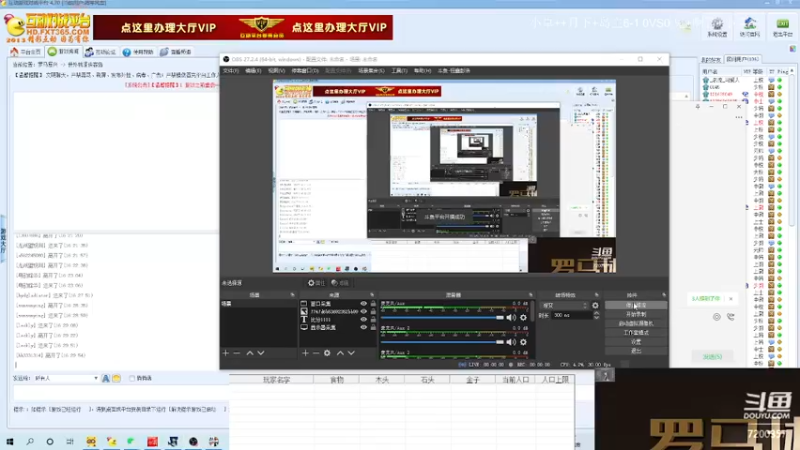Open scene transition properties gear

coord(595,306)
